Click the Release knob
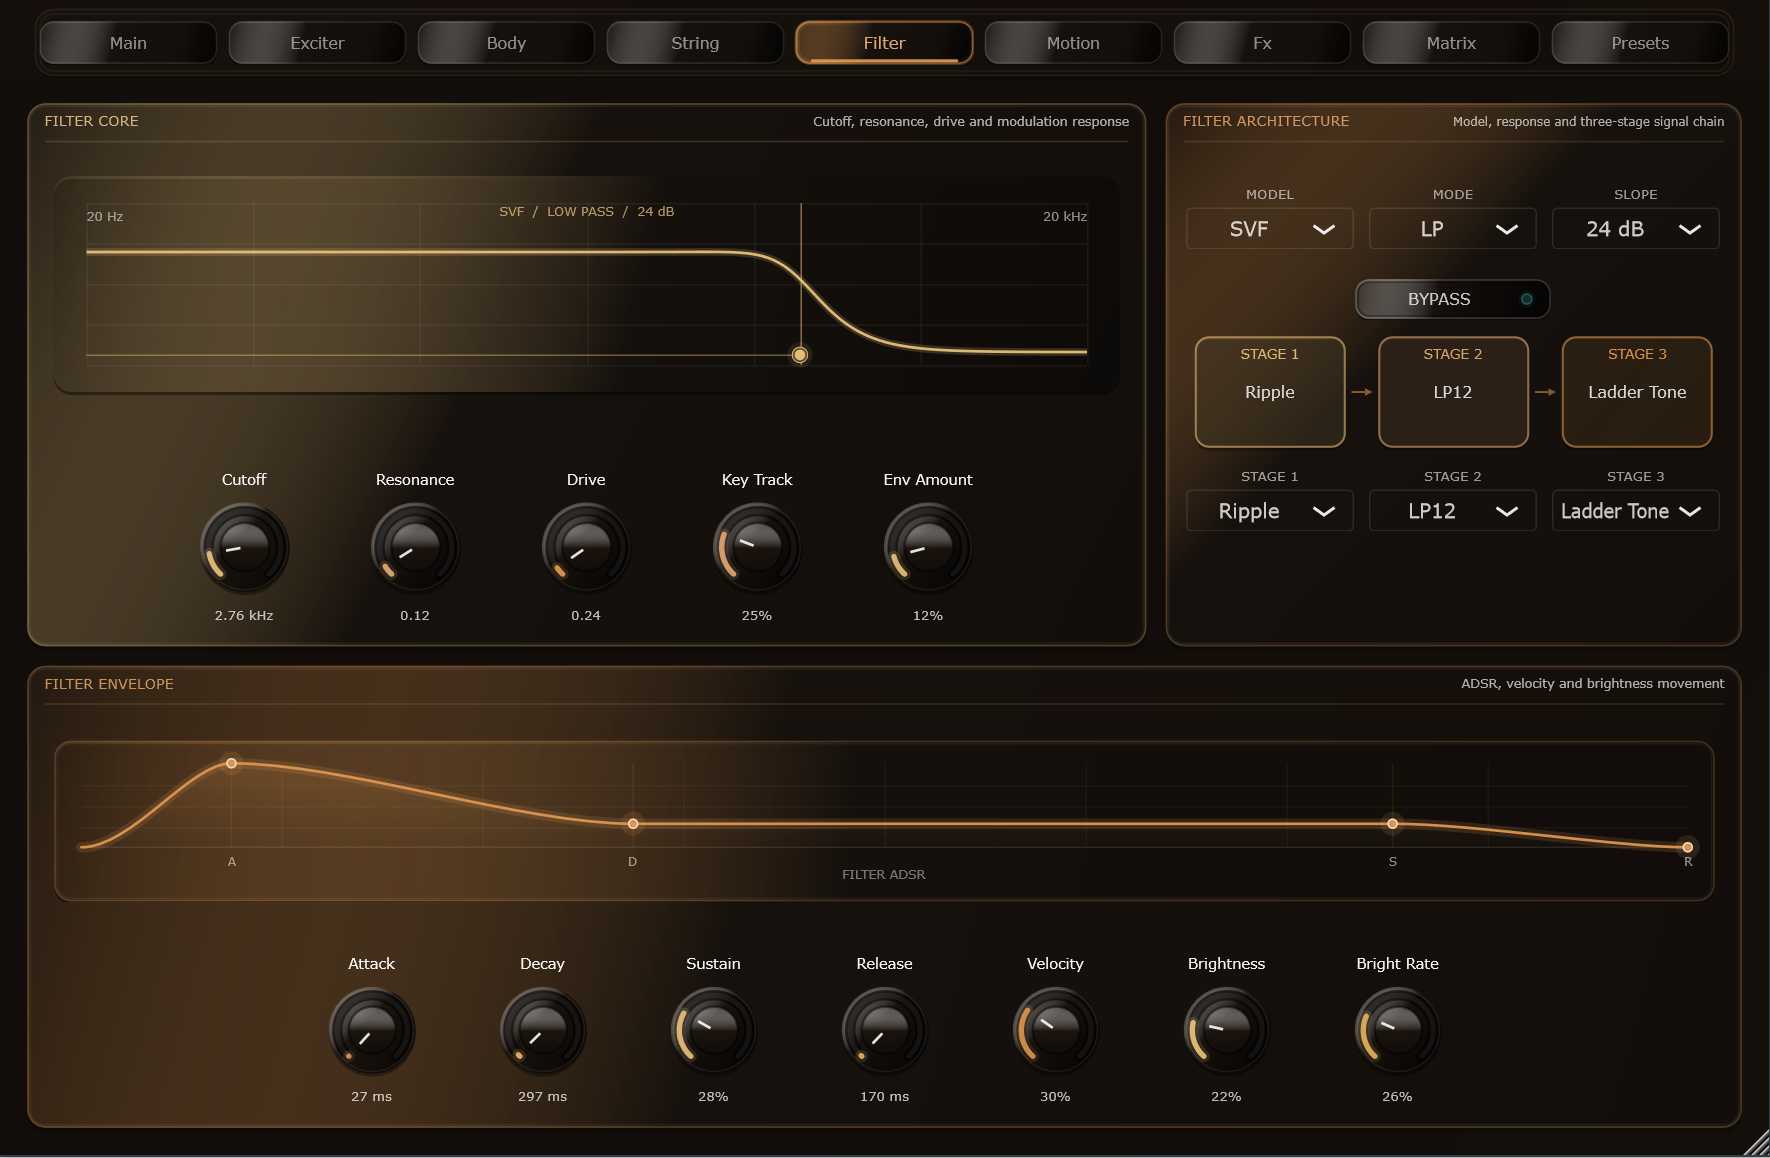This screenshot has height=1158, width=1770. pos(885,1031)
